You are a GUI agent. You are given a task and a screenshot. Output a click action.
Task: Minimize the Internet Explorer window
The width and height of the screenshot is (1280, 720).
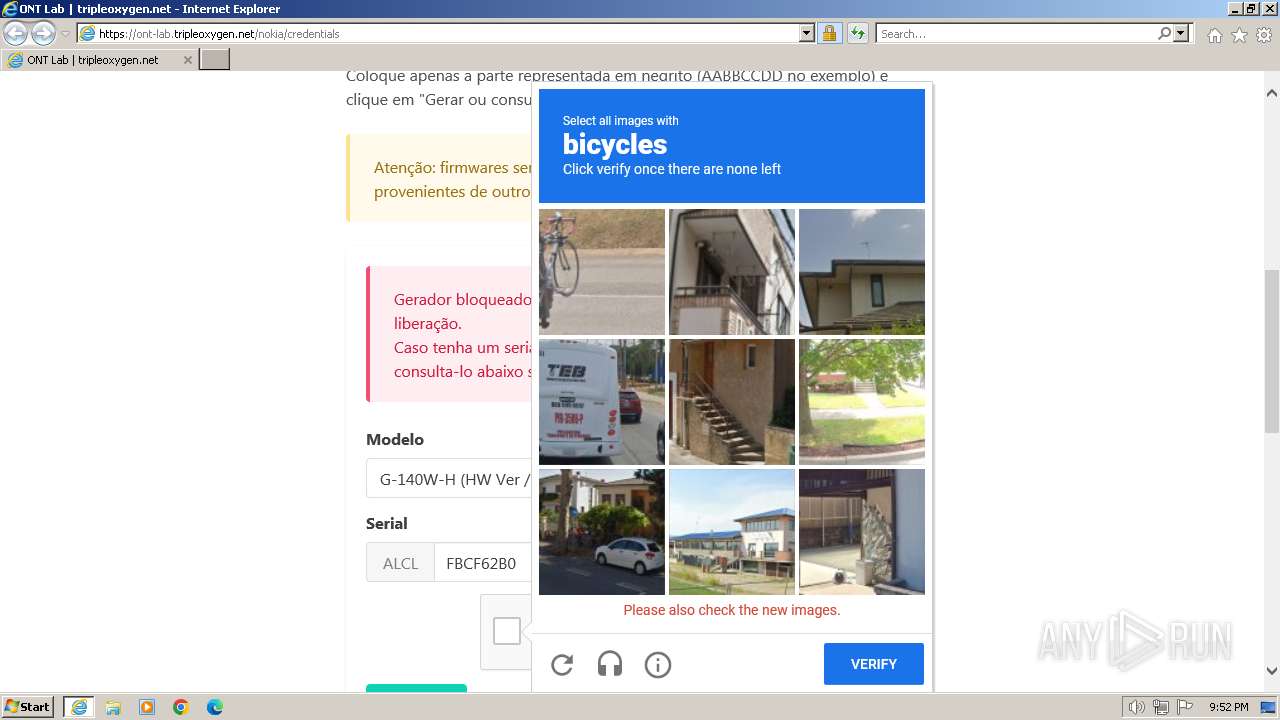click(x=1234, y=9)
